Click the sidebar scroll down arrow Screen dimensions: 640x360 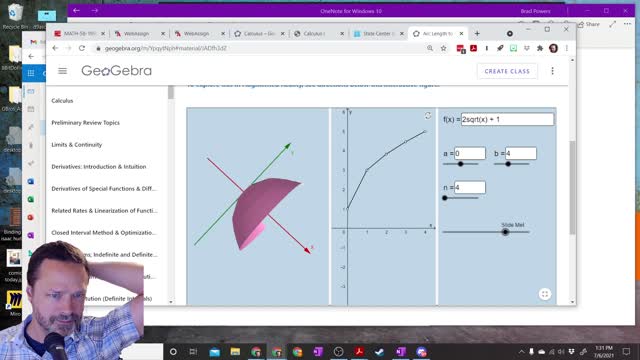click(171, 302)
